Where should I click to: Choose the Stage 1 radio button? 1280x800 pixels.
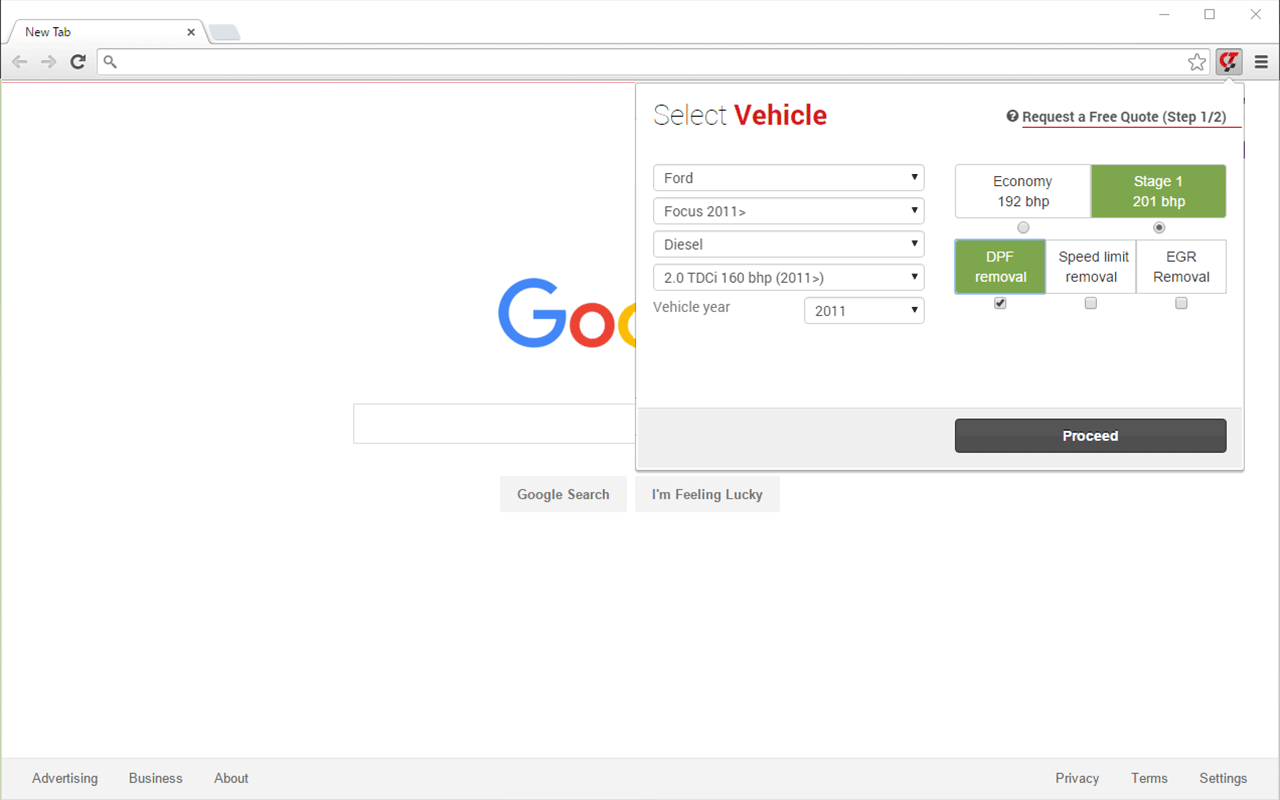1159,228
